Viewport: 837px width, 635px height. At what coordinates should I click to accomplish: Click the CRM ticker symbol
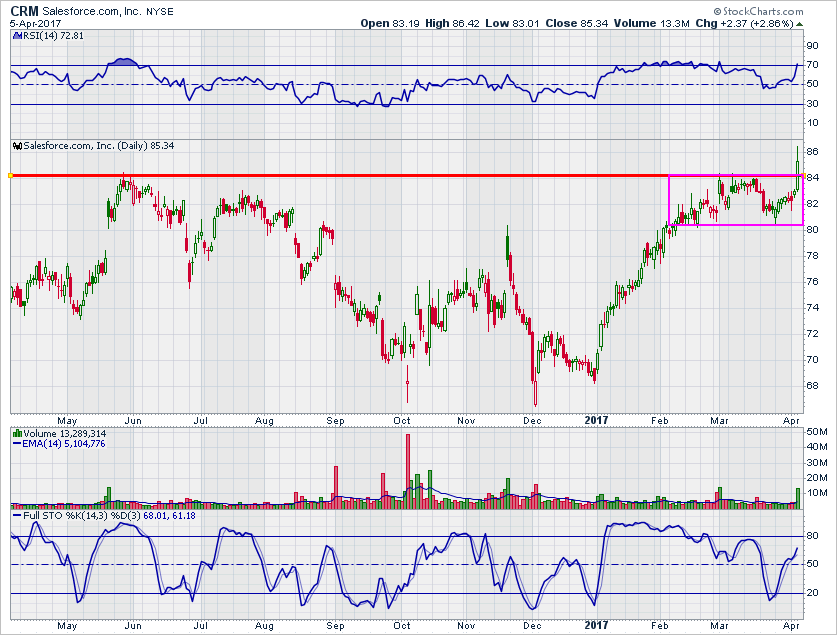(24, 10)
